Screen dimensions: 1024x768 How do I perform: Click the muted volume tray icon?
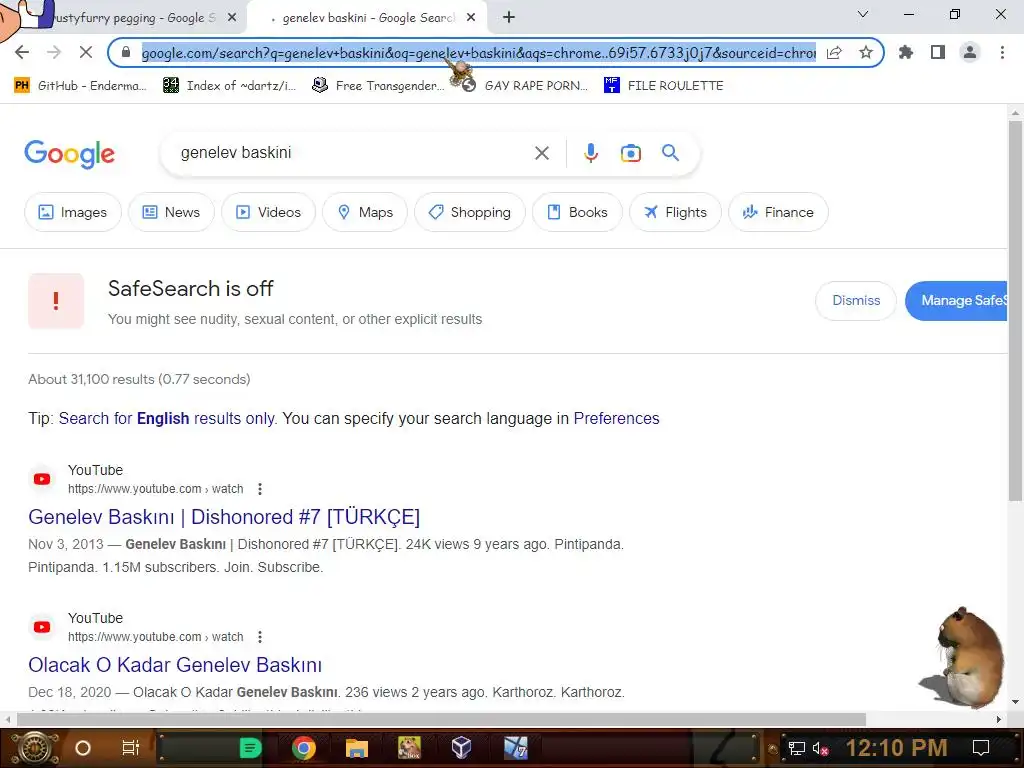[x=820, y=748]
